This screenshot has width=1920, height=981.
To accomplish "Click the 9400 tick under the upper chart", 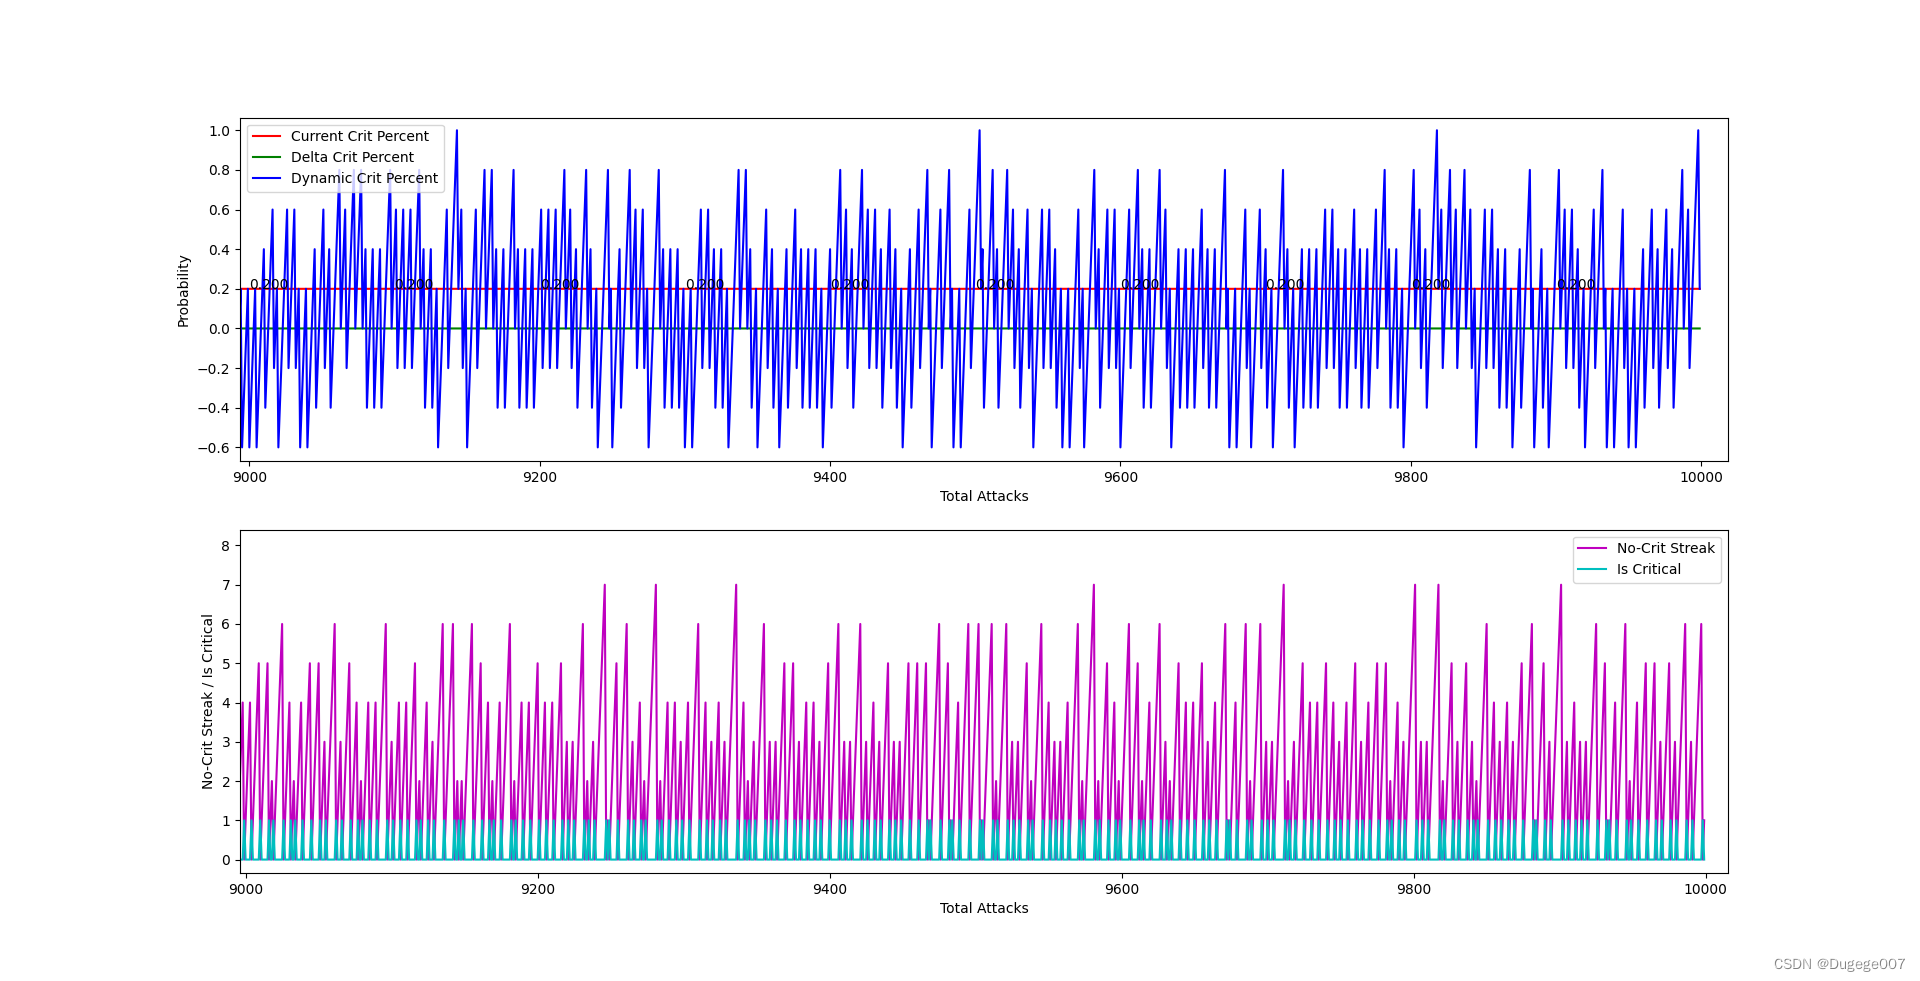I will (830, 477).
